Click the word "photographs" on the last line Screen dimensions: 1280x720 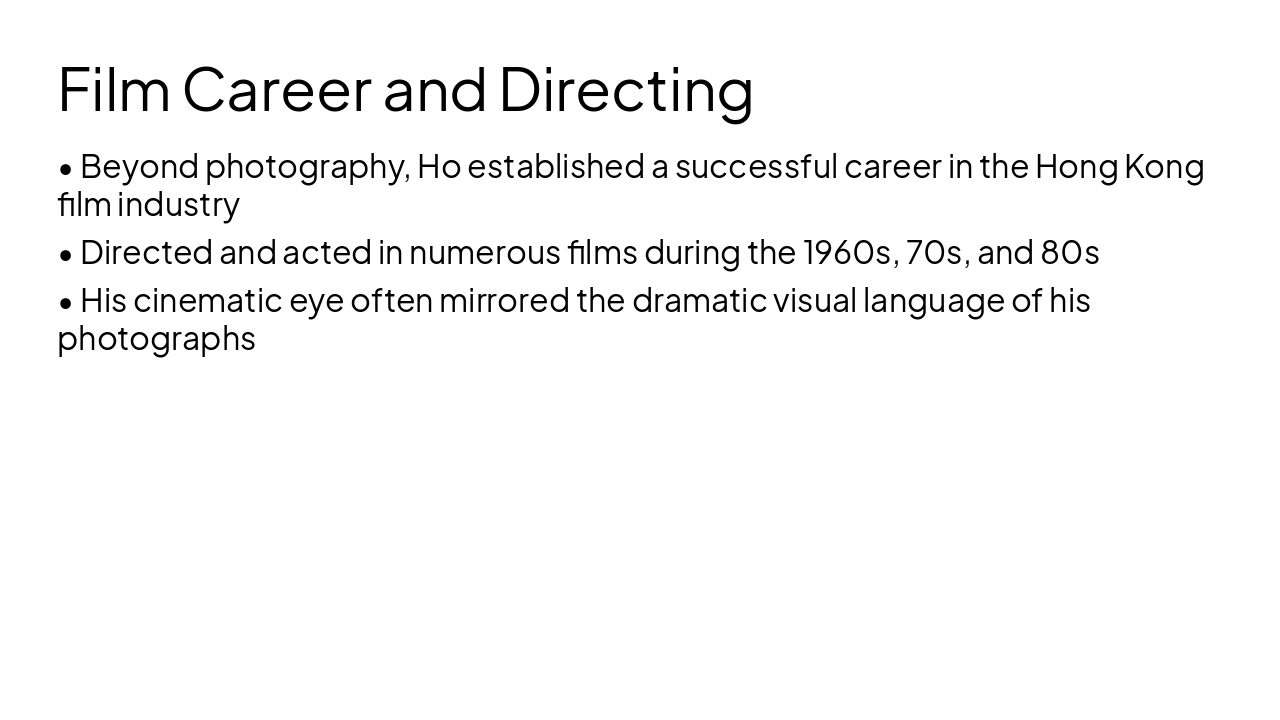click(156, 339)
